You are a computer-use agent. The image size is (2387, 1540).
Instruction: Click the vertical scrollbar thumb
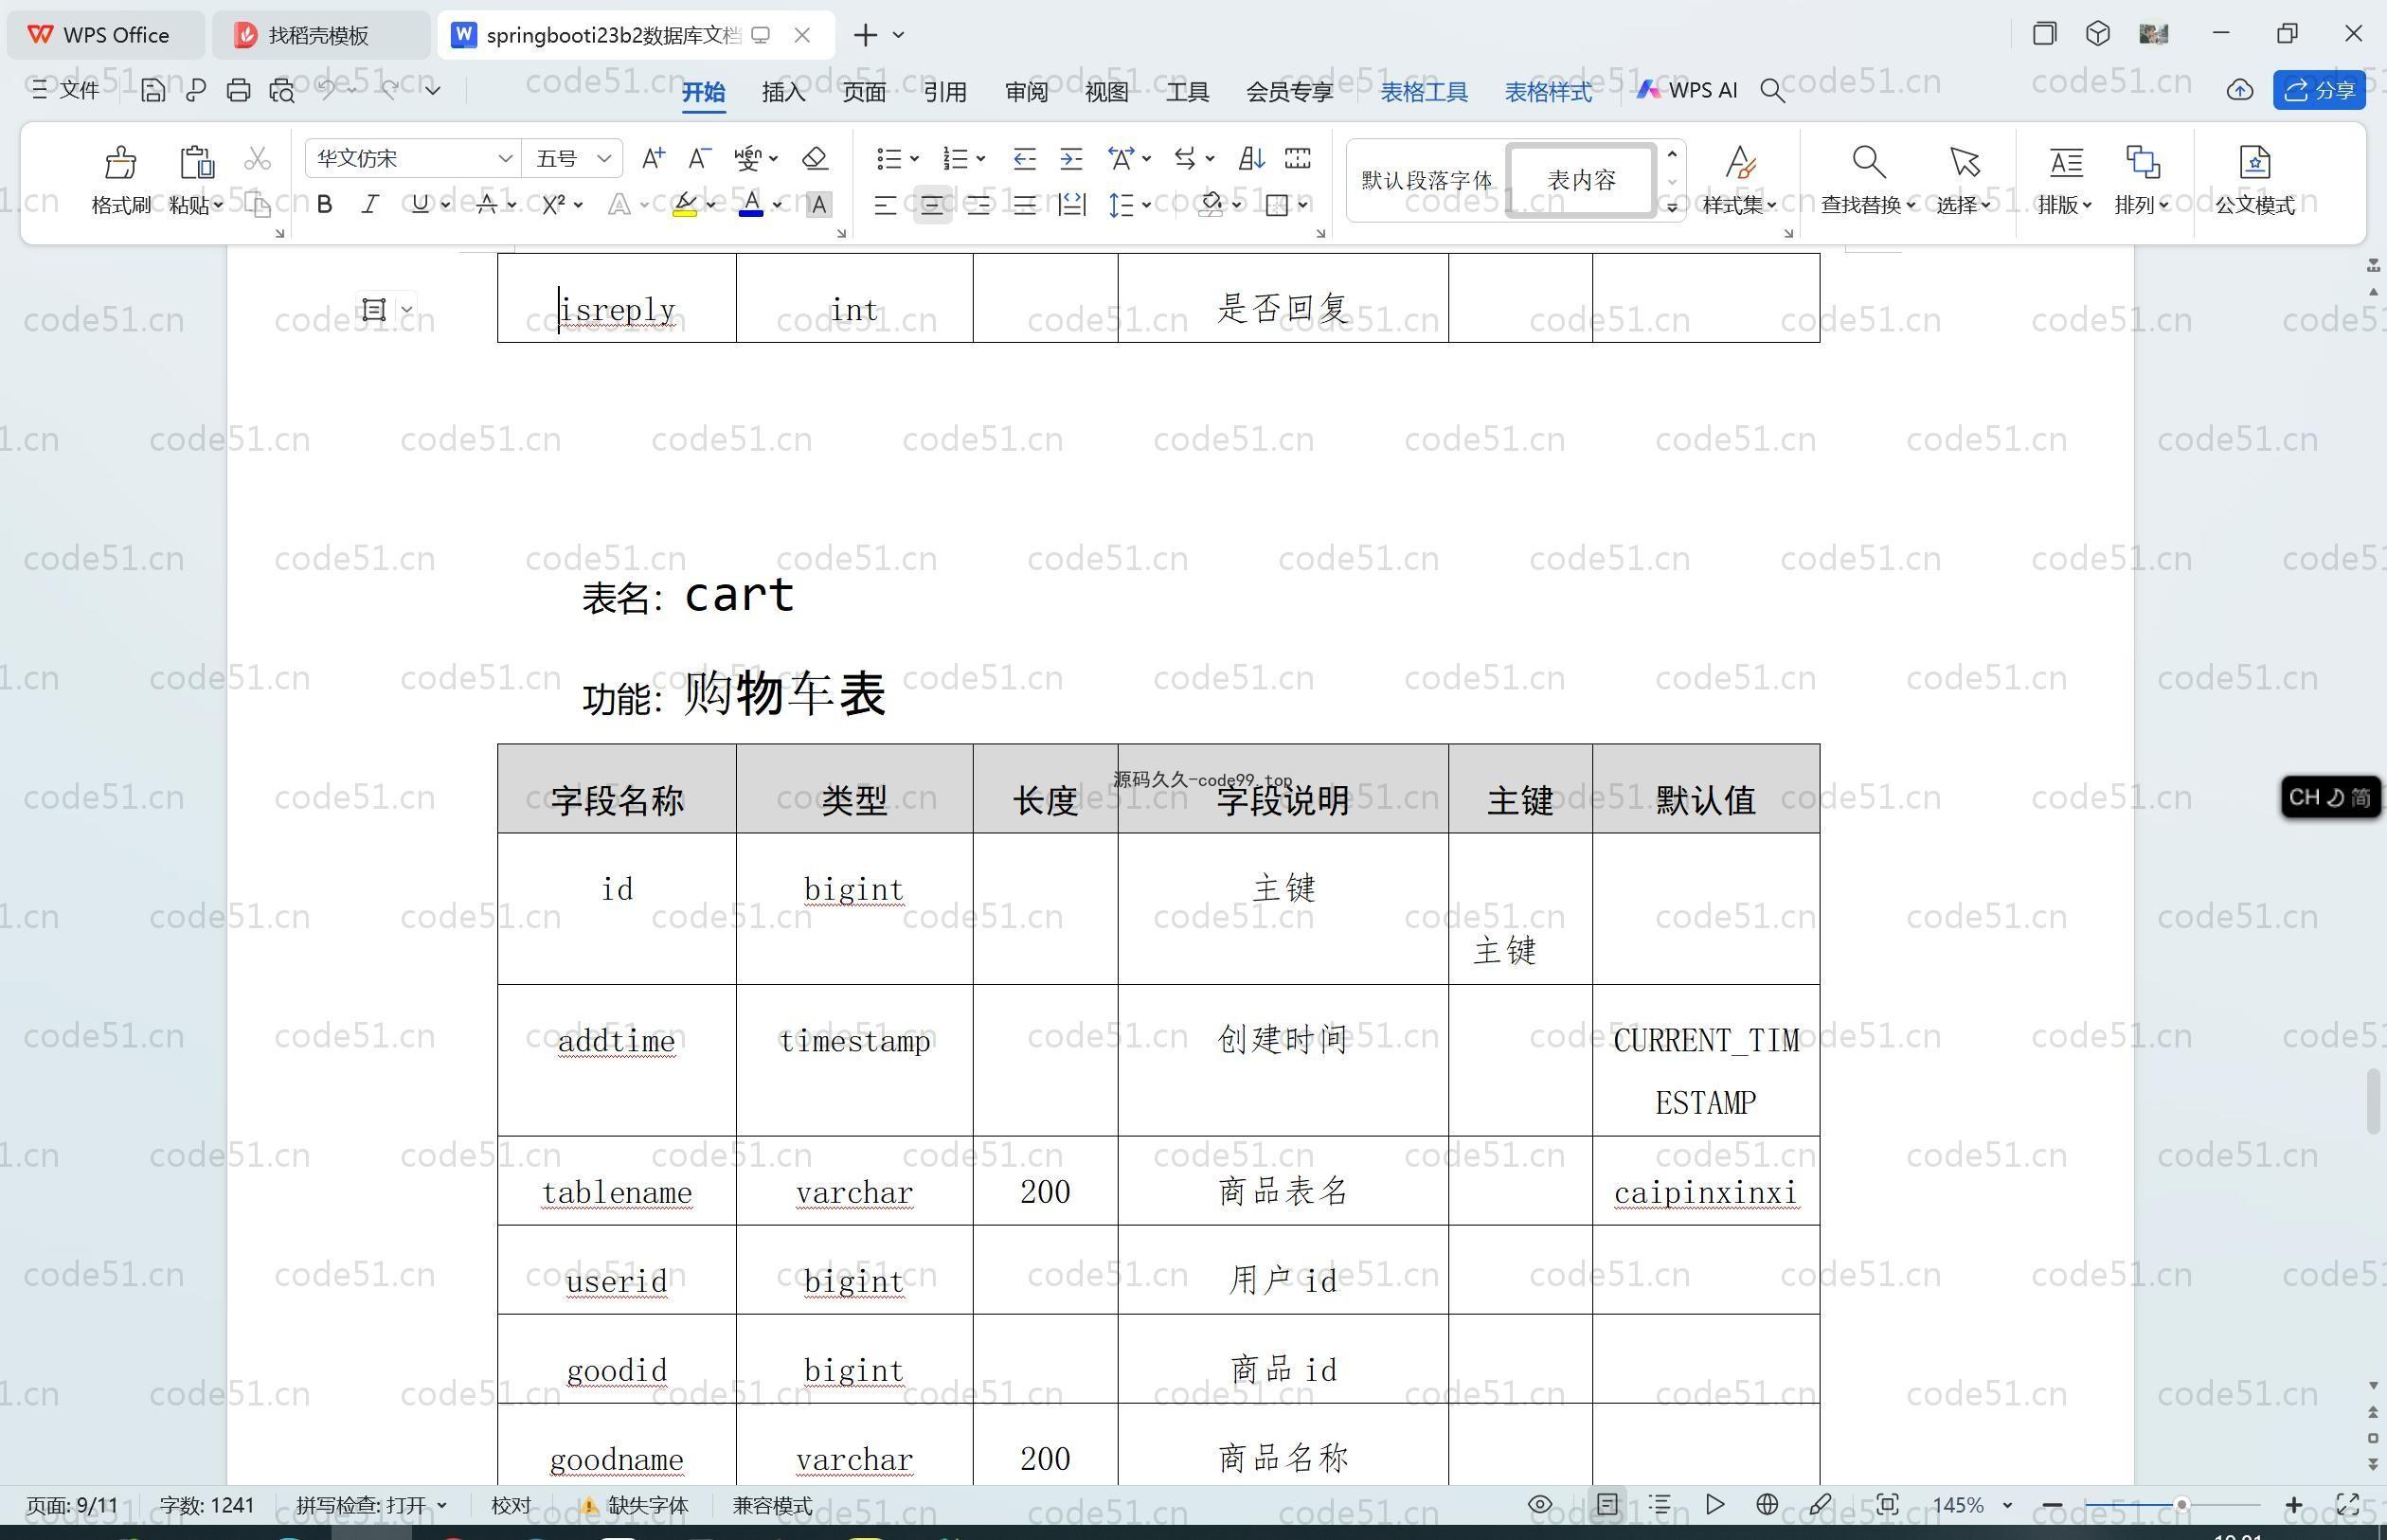point(2373,1101)
